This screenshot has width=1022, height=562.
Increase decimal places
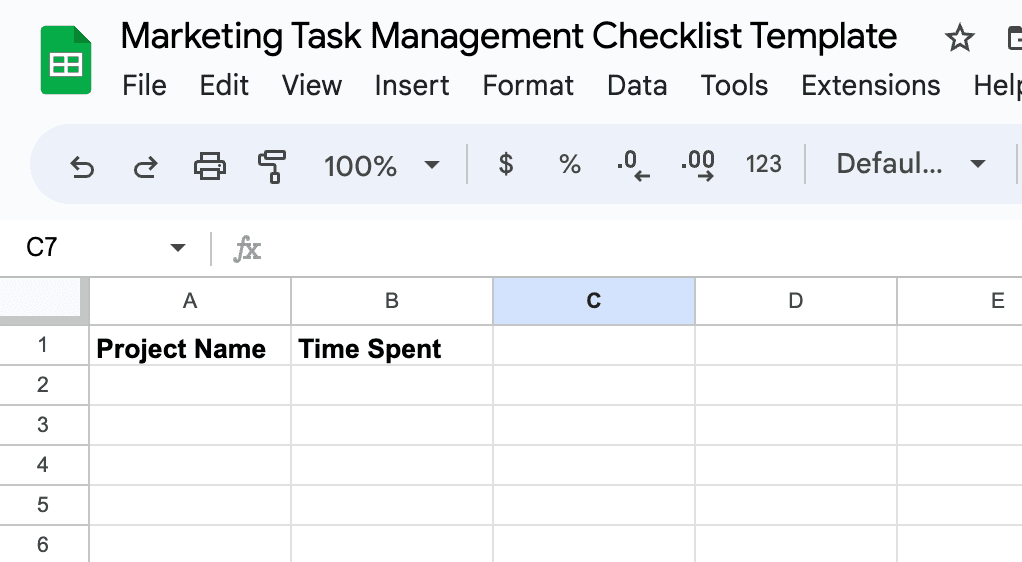[x=698, y=165]
